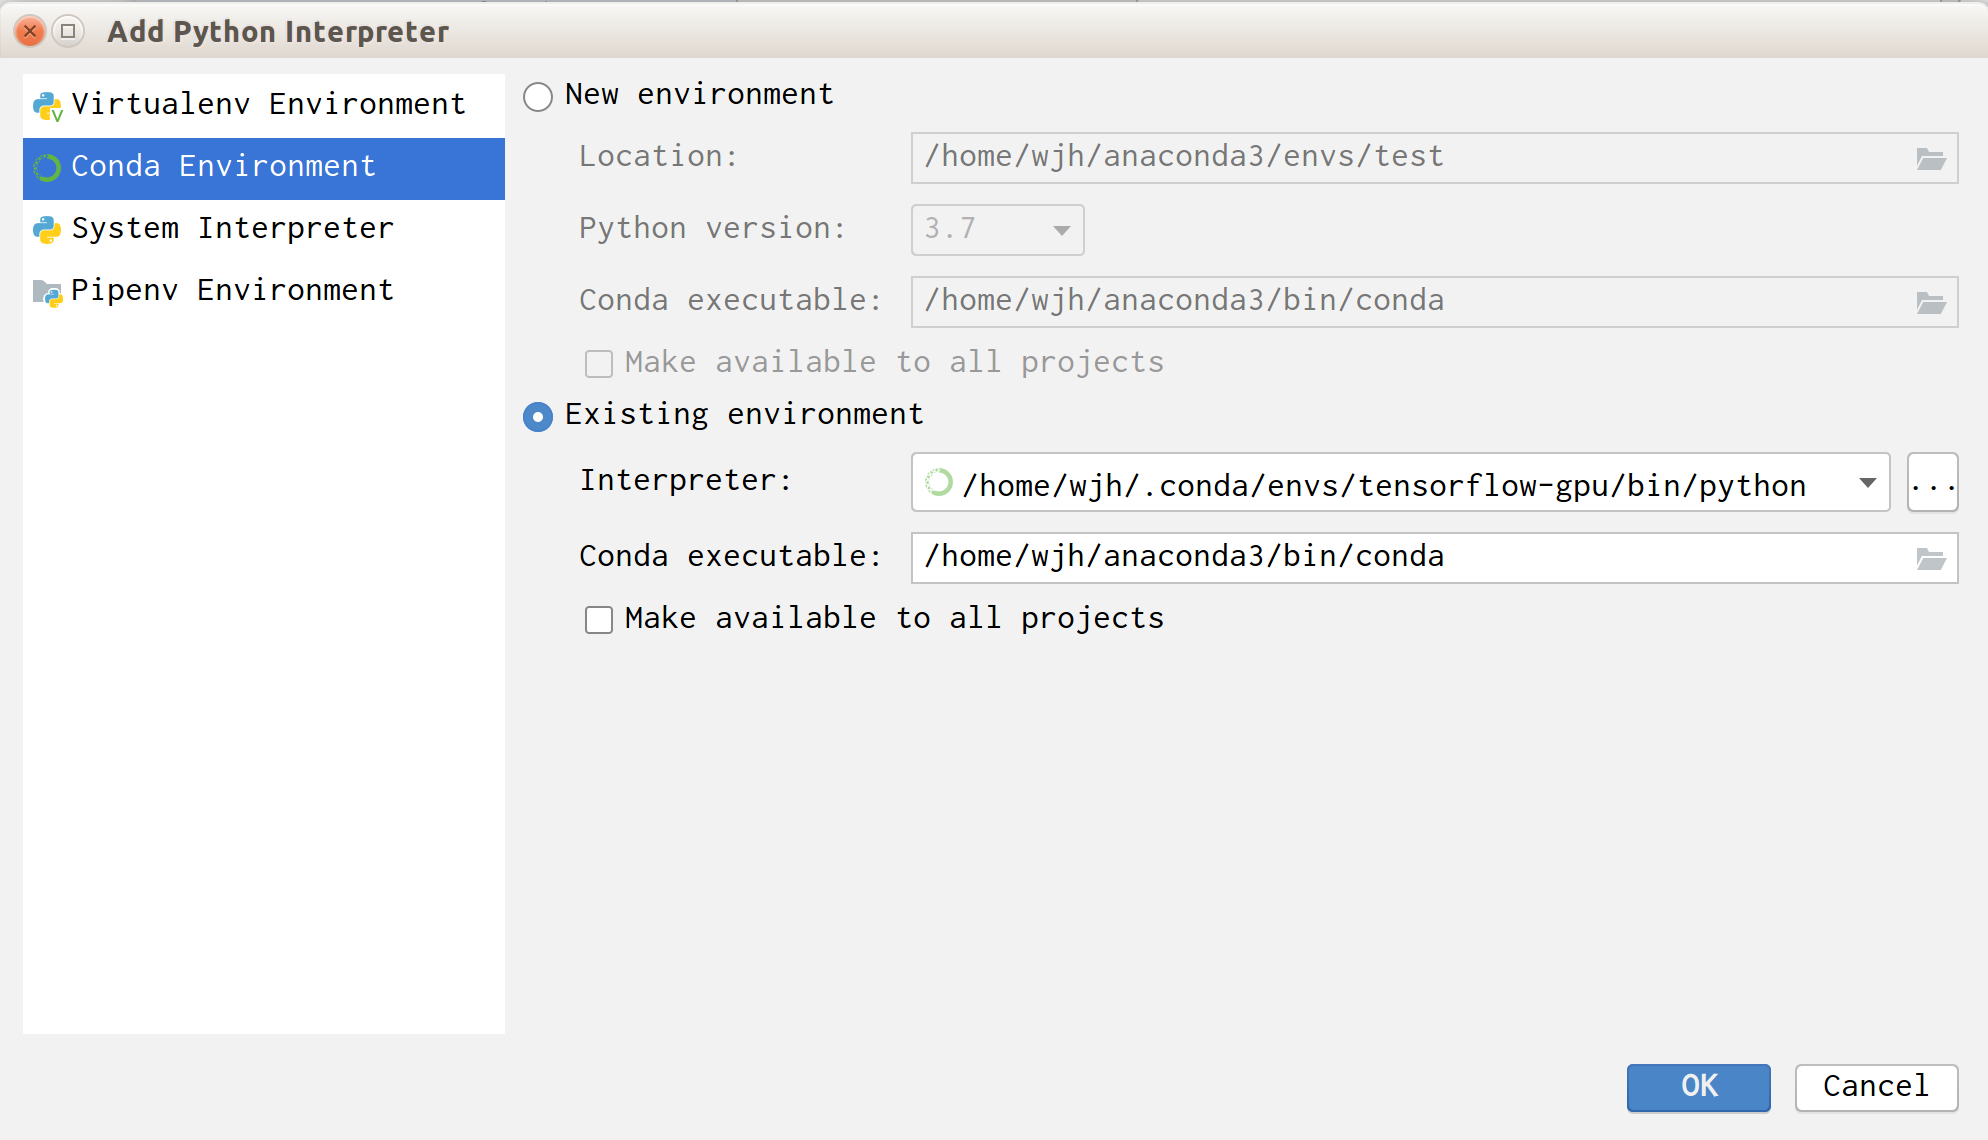1988x1140 pixels.
Task: Expand the Interpreter path dropdown arrow
Action: click(x=1866, y=483)
